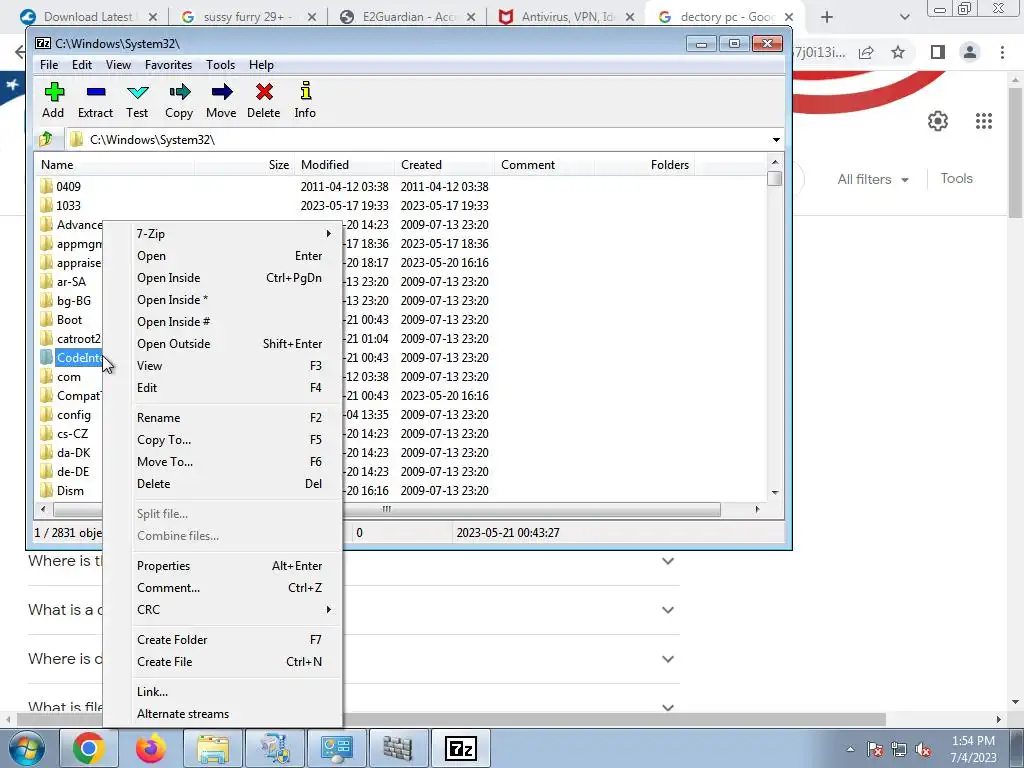The width and height of the screenshot is (1024, 768).
Task: Switch to the E2Guardian browser tab
Action: coord(407,17)
